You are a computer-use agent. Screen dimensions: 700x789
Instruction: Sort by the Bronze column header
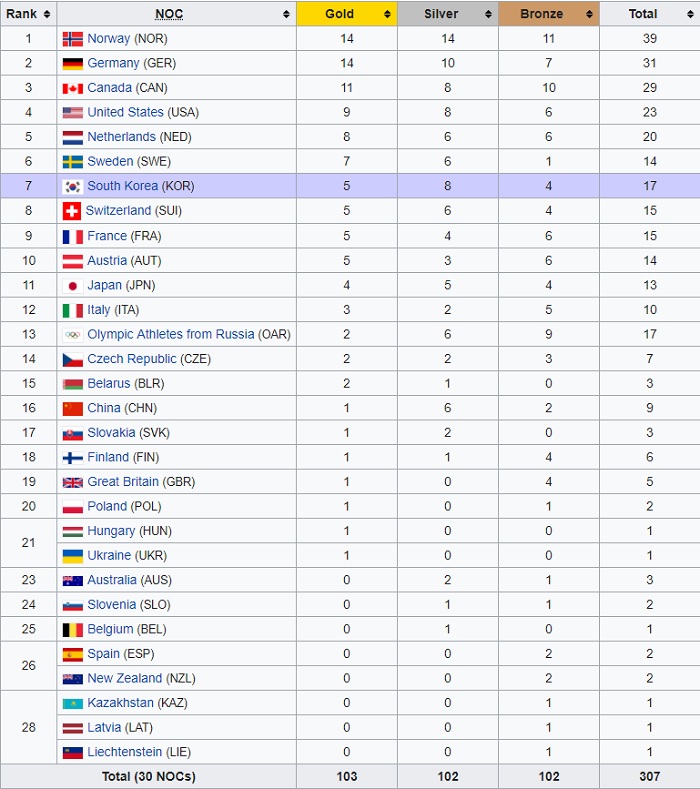542,14
